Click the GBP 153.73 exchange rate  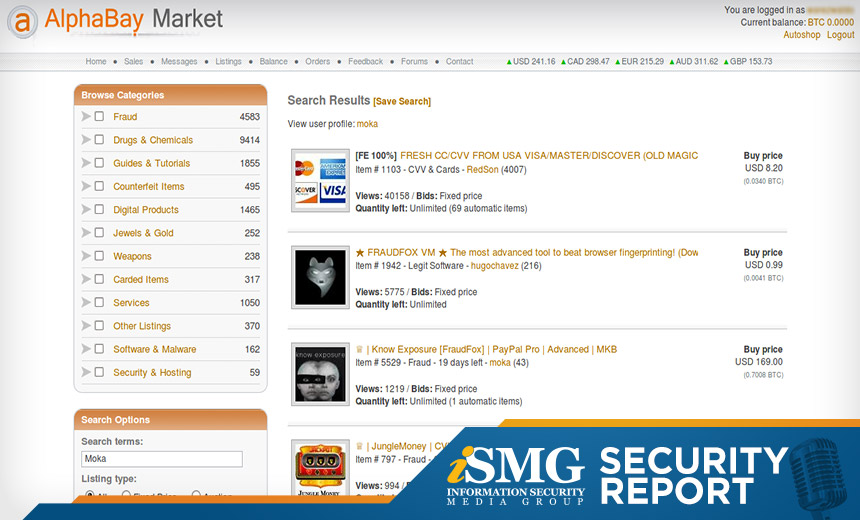(748, 61)
